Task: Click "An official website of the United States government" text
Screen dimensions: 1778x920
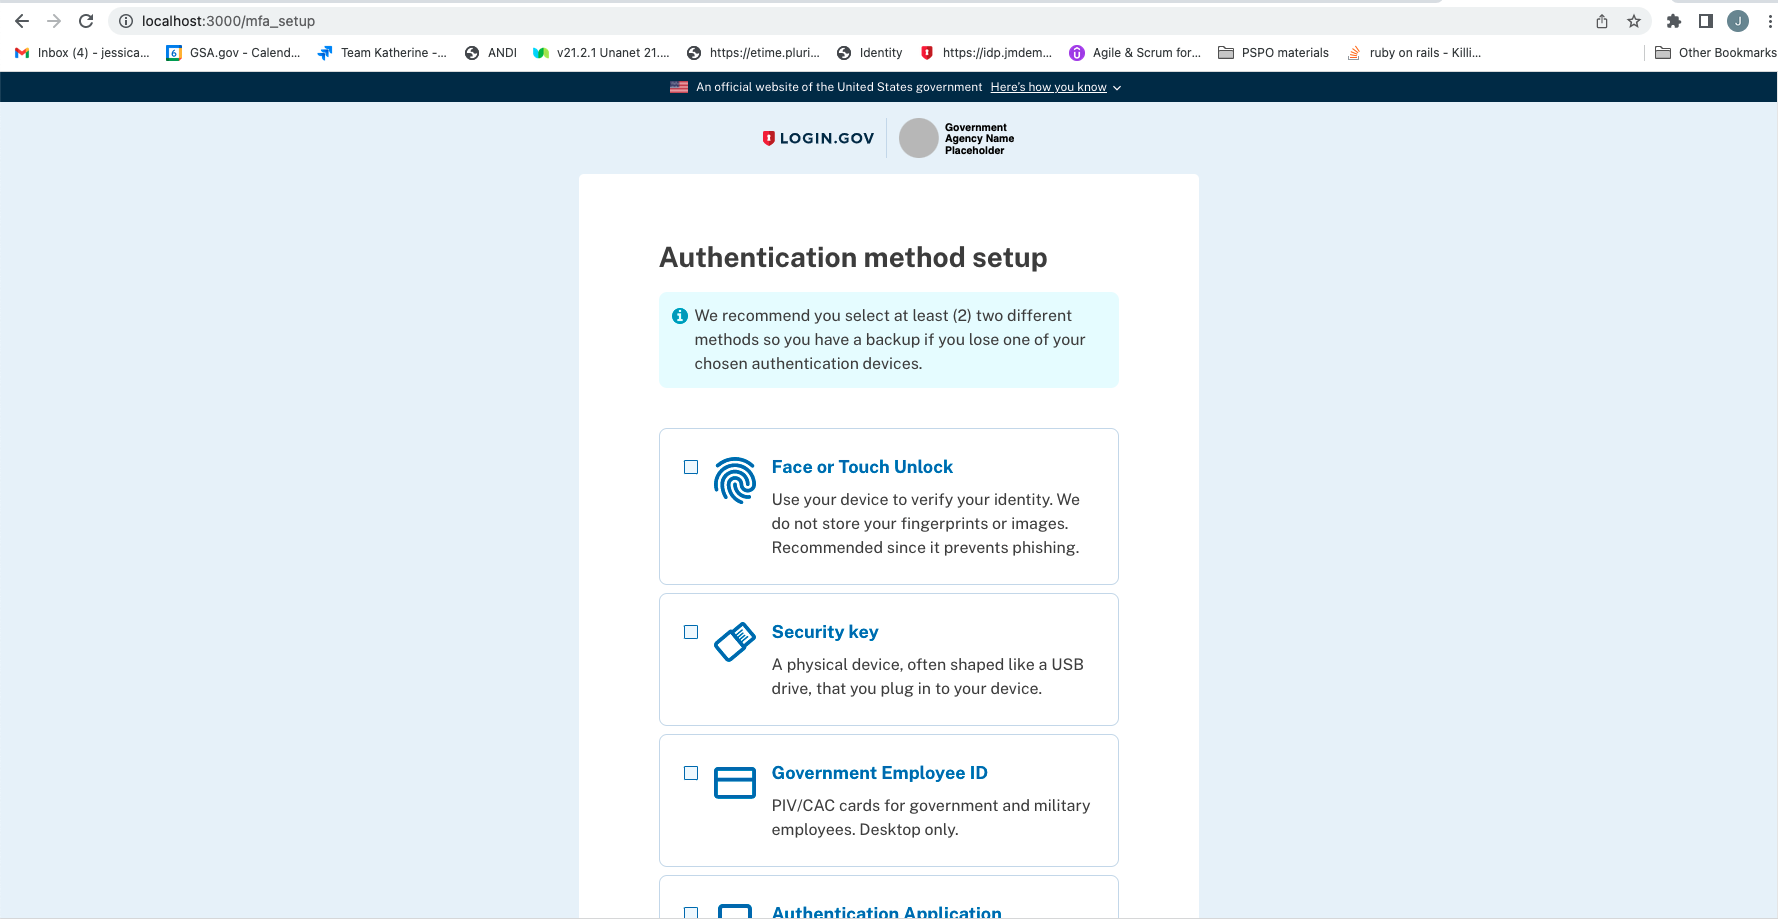Action: [839, 87]
